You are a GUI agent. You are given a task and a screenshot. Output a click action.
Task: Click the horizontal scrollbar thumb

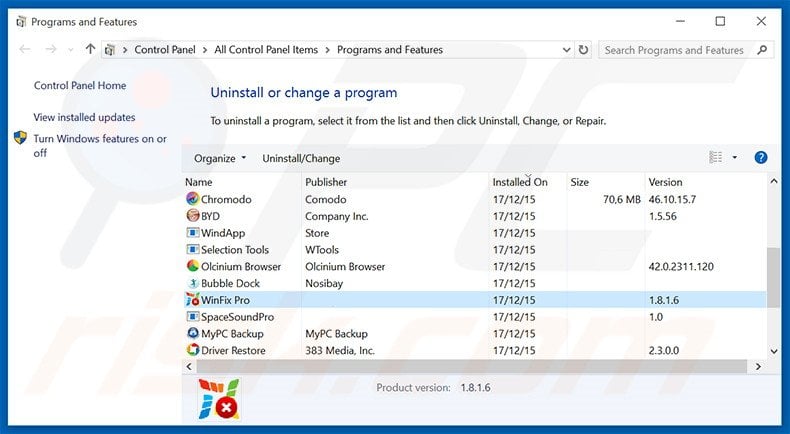(472, 366)
